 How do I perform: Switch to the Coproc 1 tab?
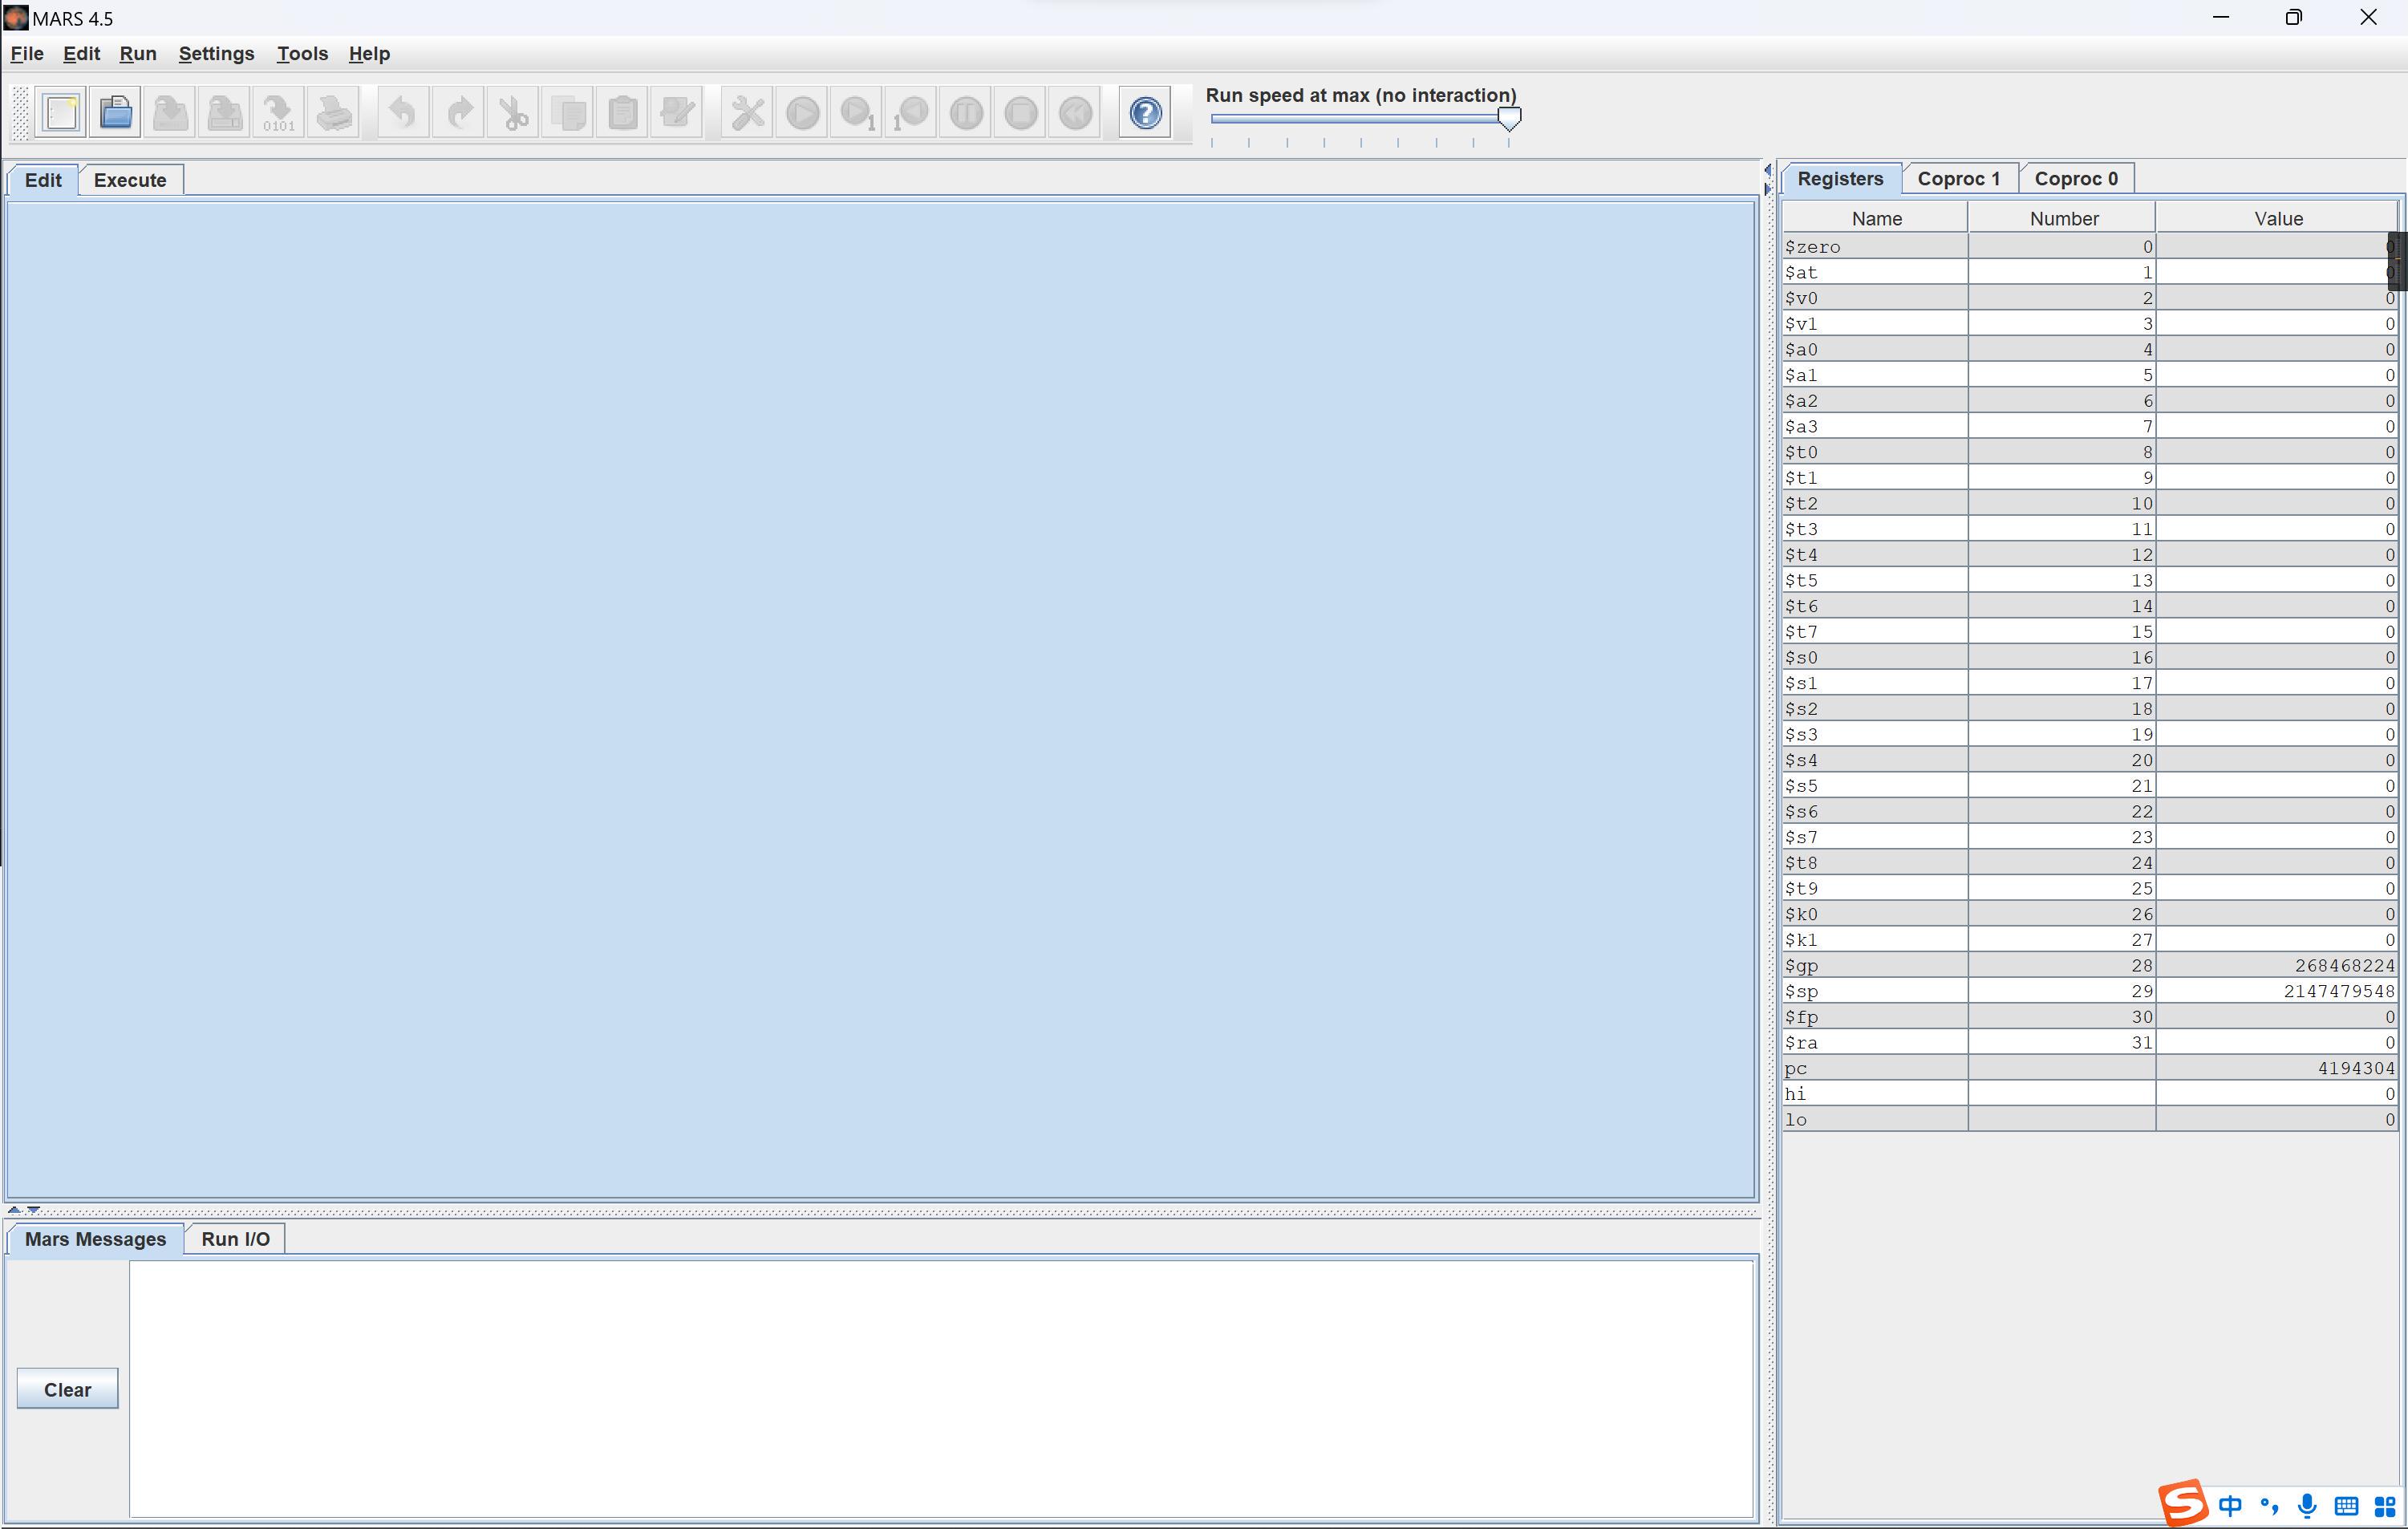[1958, 179]
